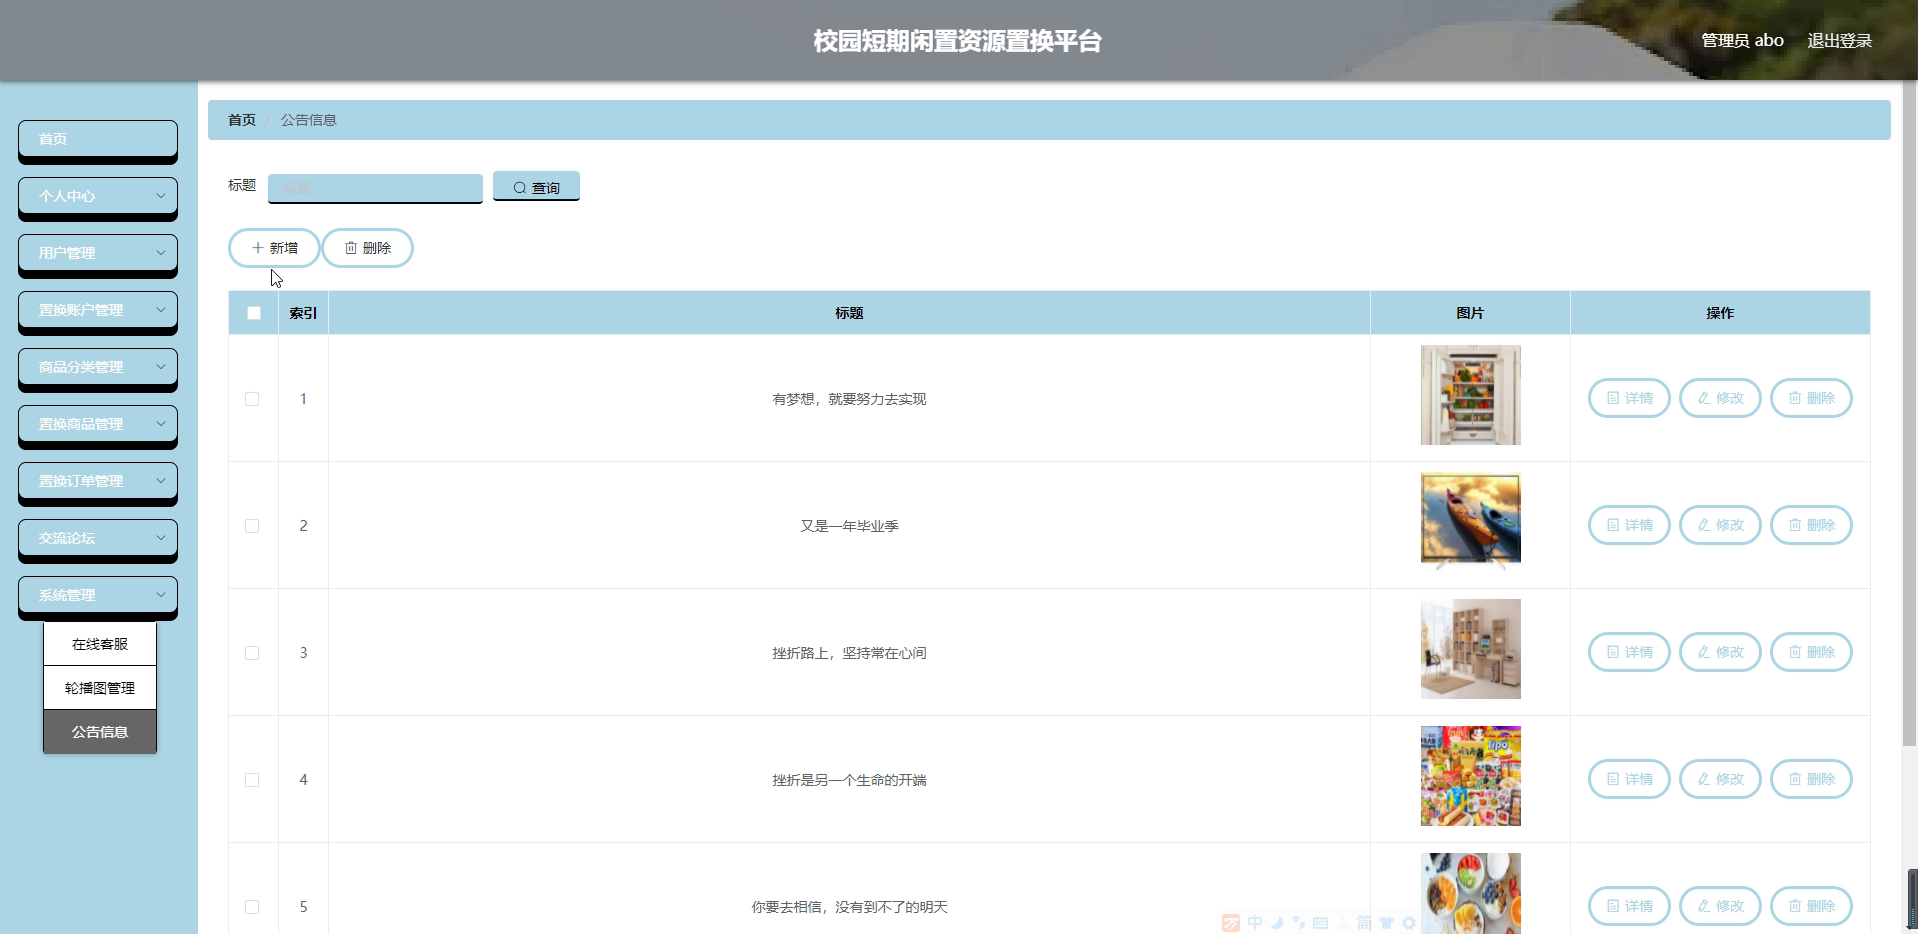The height and width of the screenshot is (934, 1918).
Task: Click 修改 pencil icon for row 5 你要去相信
Action: point(1703,906)
